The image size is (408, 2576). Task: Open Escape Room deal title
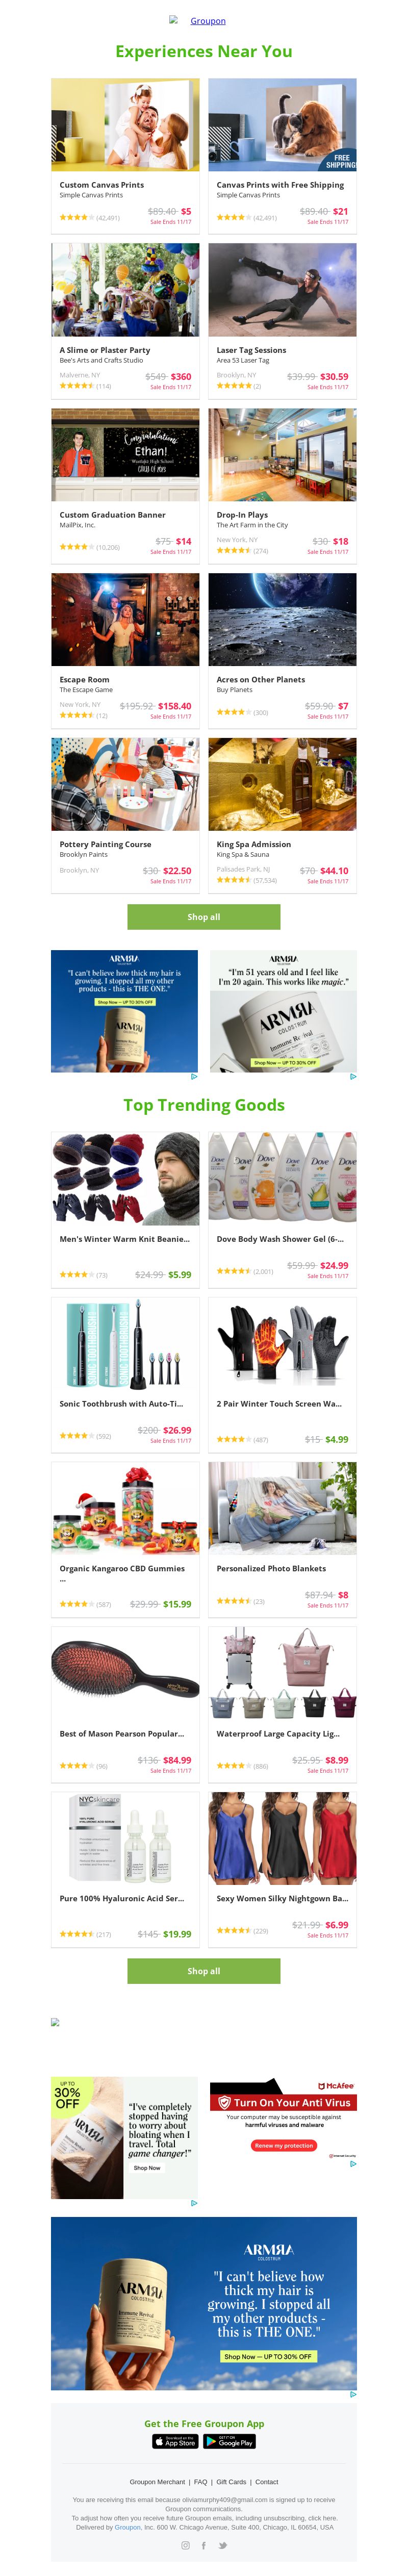pyautogui.click(x=84, y=679)
